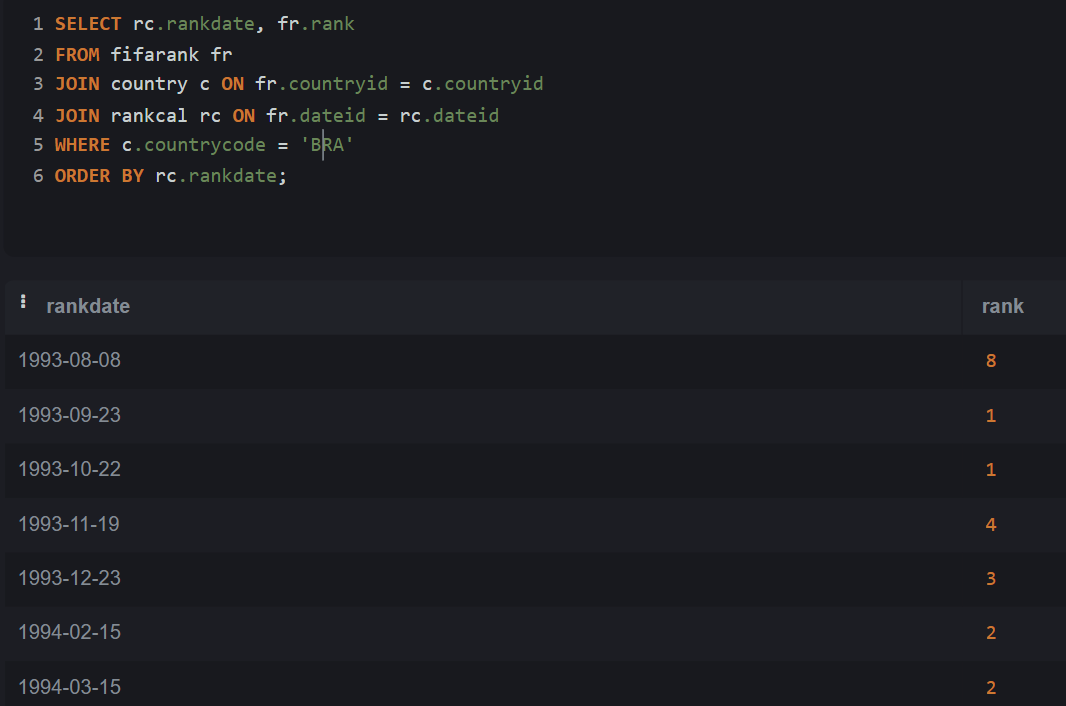This screenshot has width=1066, height=706.
Task: Sort by the rankdate column header
Action: click(88, 306)
